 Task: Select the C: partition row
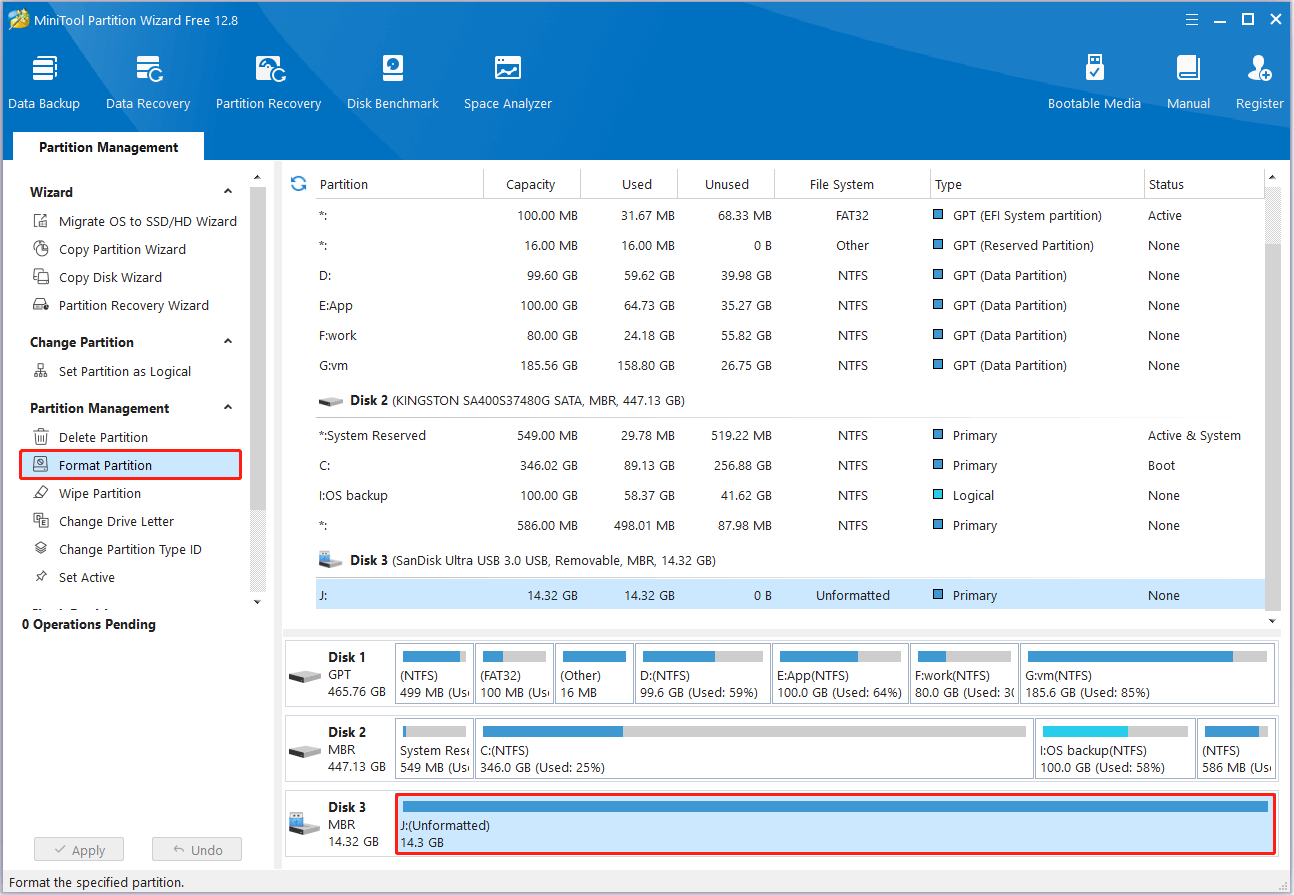pyautogui.click(x=790, y=465)
